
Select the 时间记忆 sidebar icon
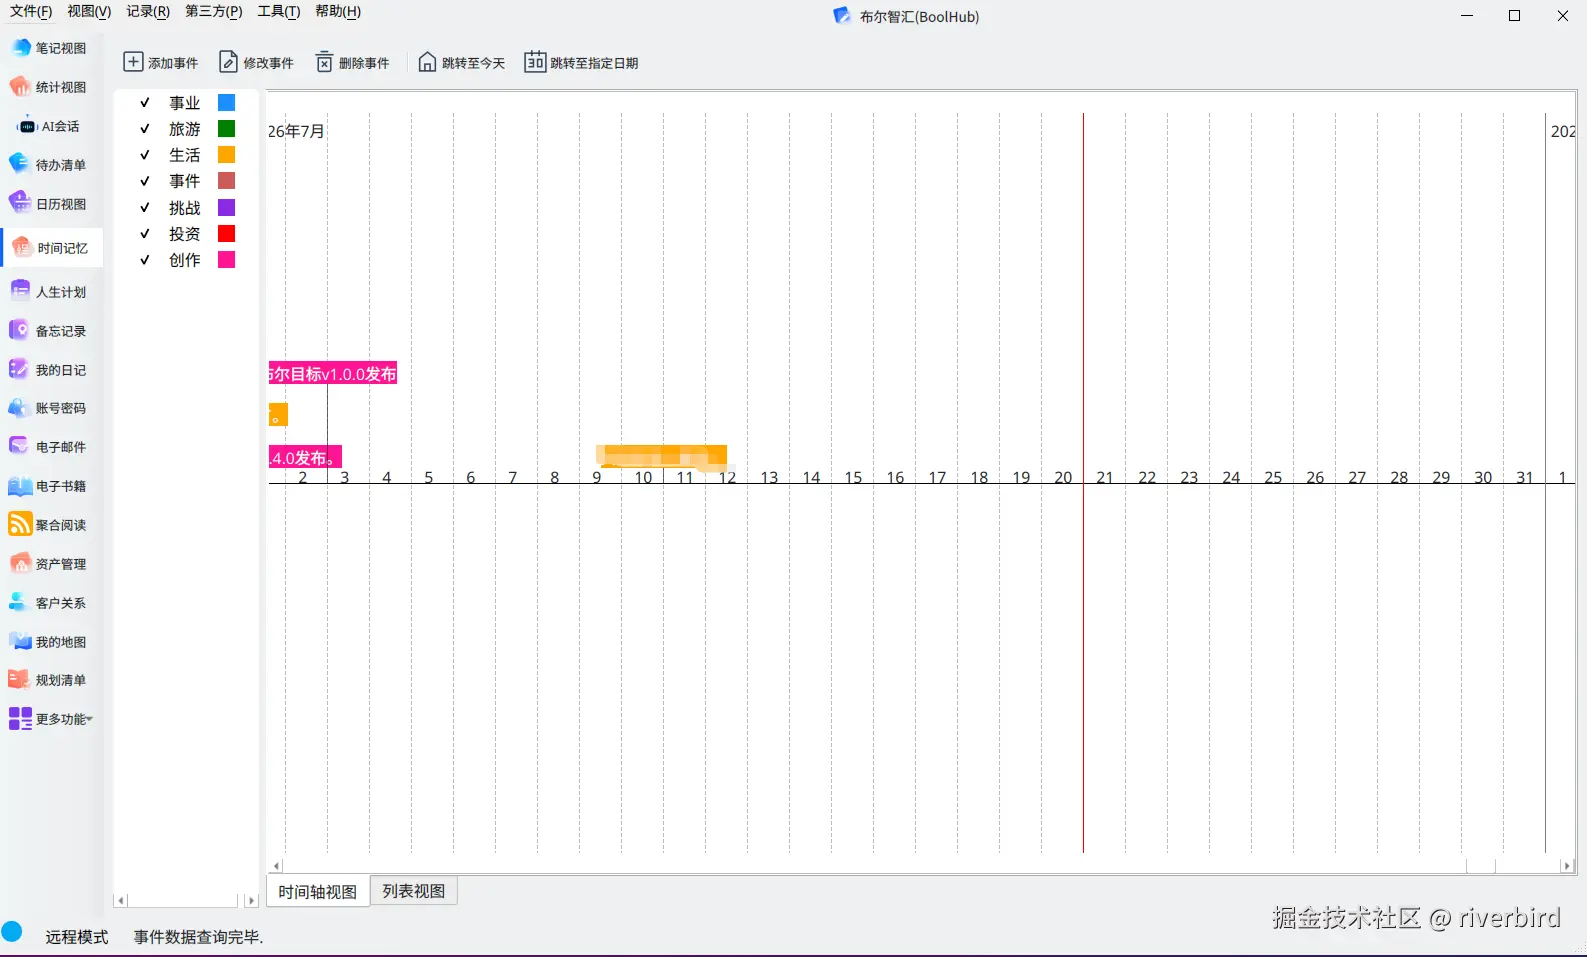click(x=22, y=248)
